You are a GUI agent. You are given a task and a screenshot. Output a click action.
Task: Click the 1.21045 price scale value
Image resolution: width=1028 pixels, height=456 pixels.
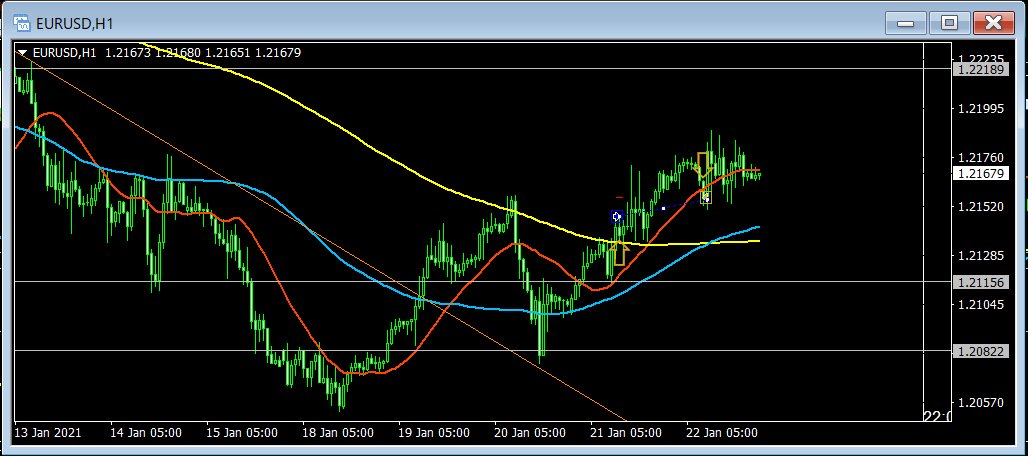point(981,305)
